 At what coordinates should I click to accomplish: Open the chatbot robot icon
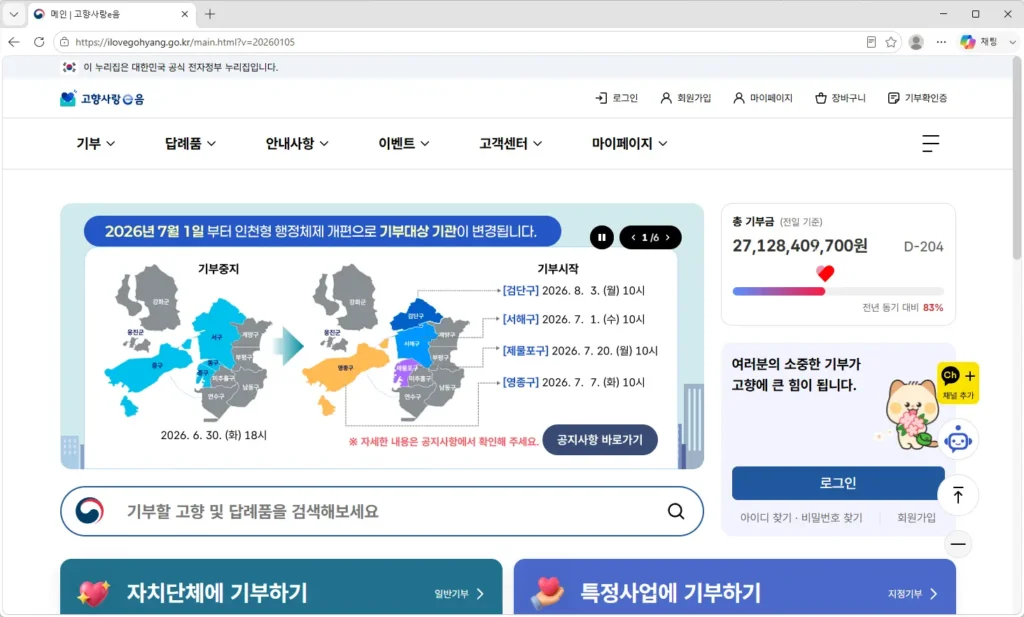coord(958,441)
